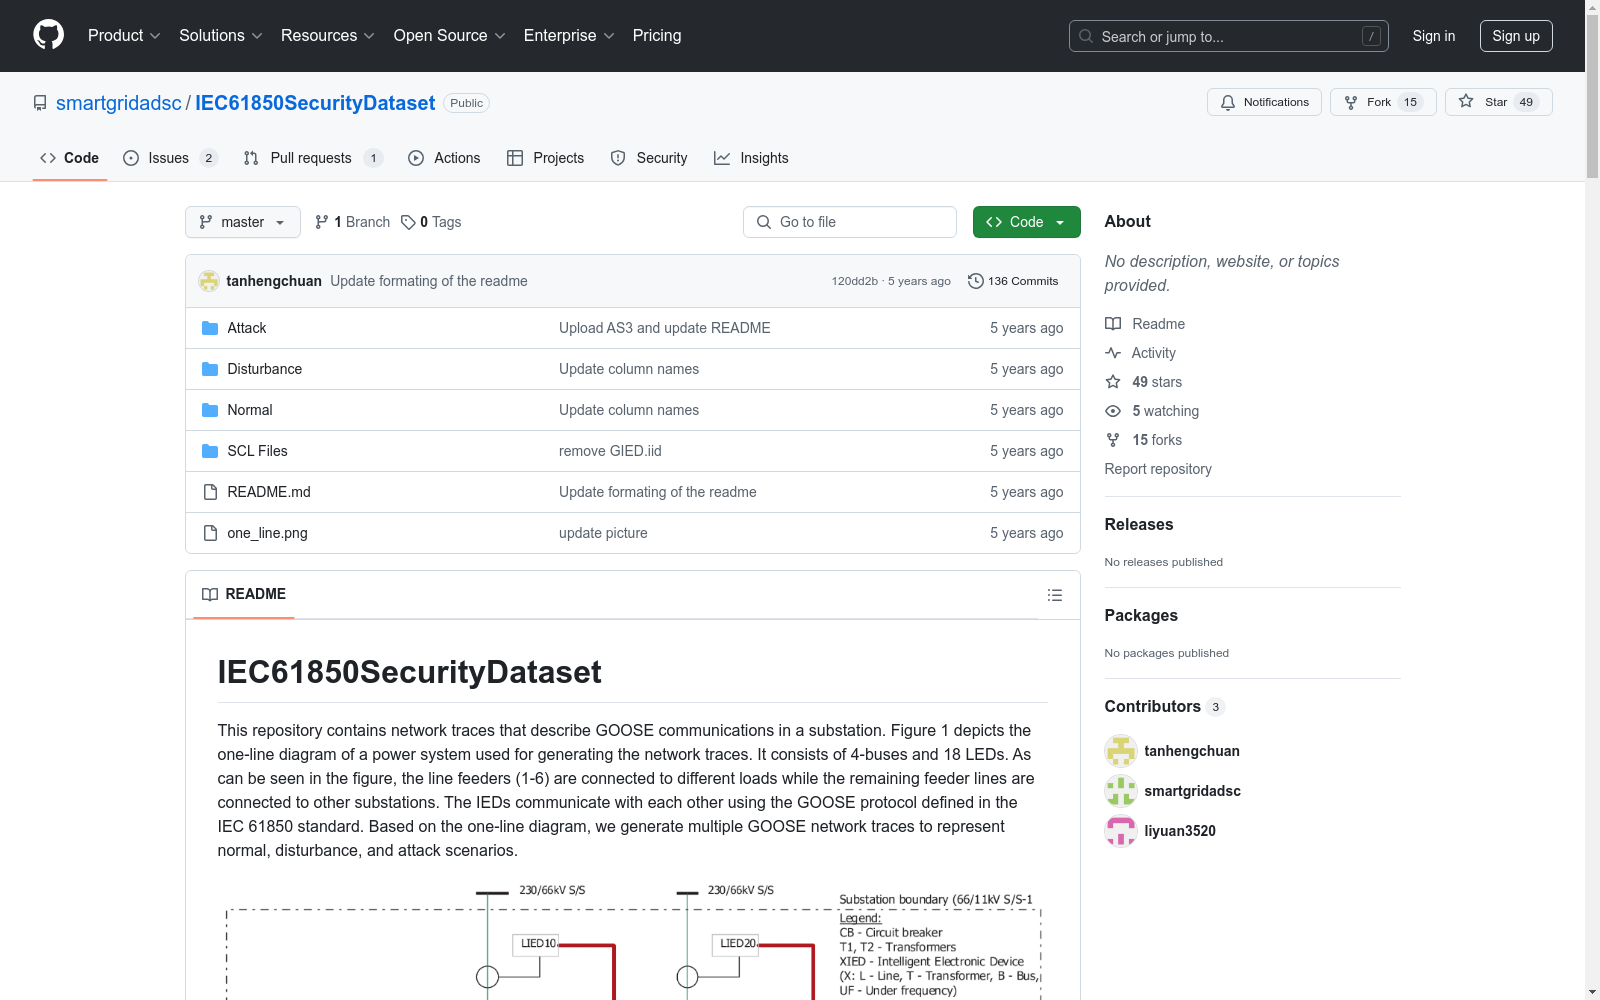Screen dimensions: 1600x1000
Task: Switch to the Actions tab
Action: point(444,158)
